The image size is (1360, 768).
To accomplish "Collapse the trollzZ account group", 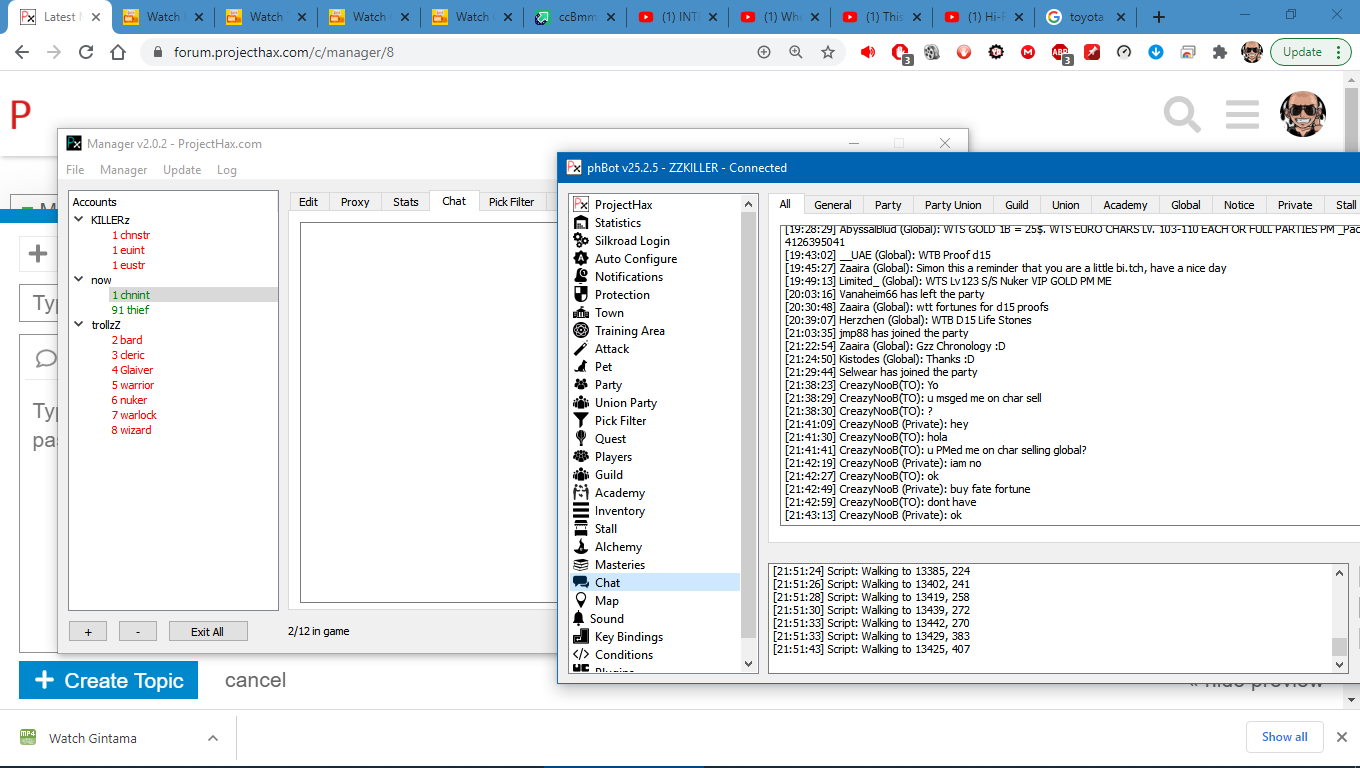I will click(x=79, y=325).
